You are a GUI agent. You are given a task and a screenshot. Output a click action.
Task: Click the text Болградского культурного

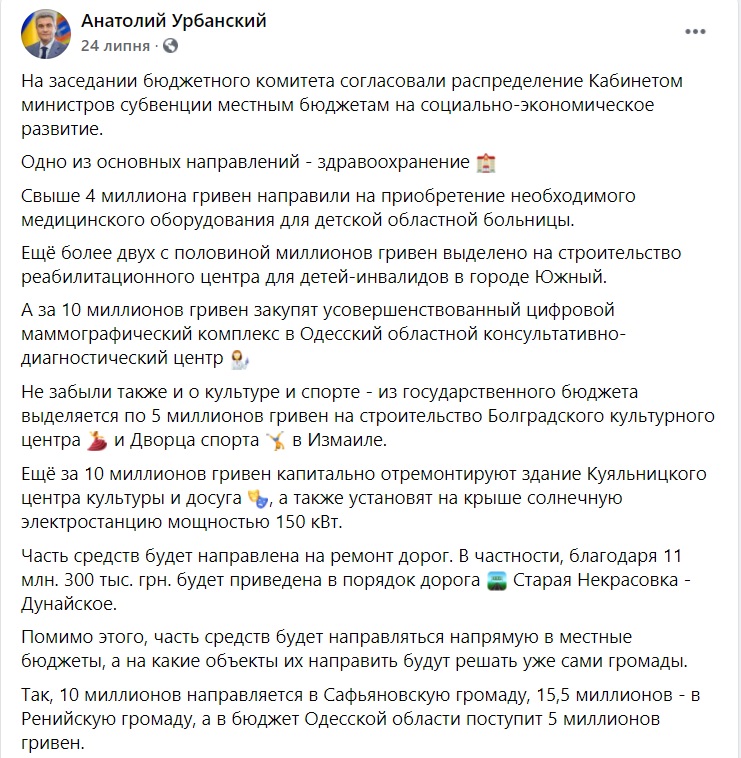click(x=601, y=416)
